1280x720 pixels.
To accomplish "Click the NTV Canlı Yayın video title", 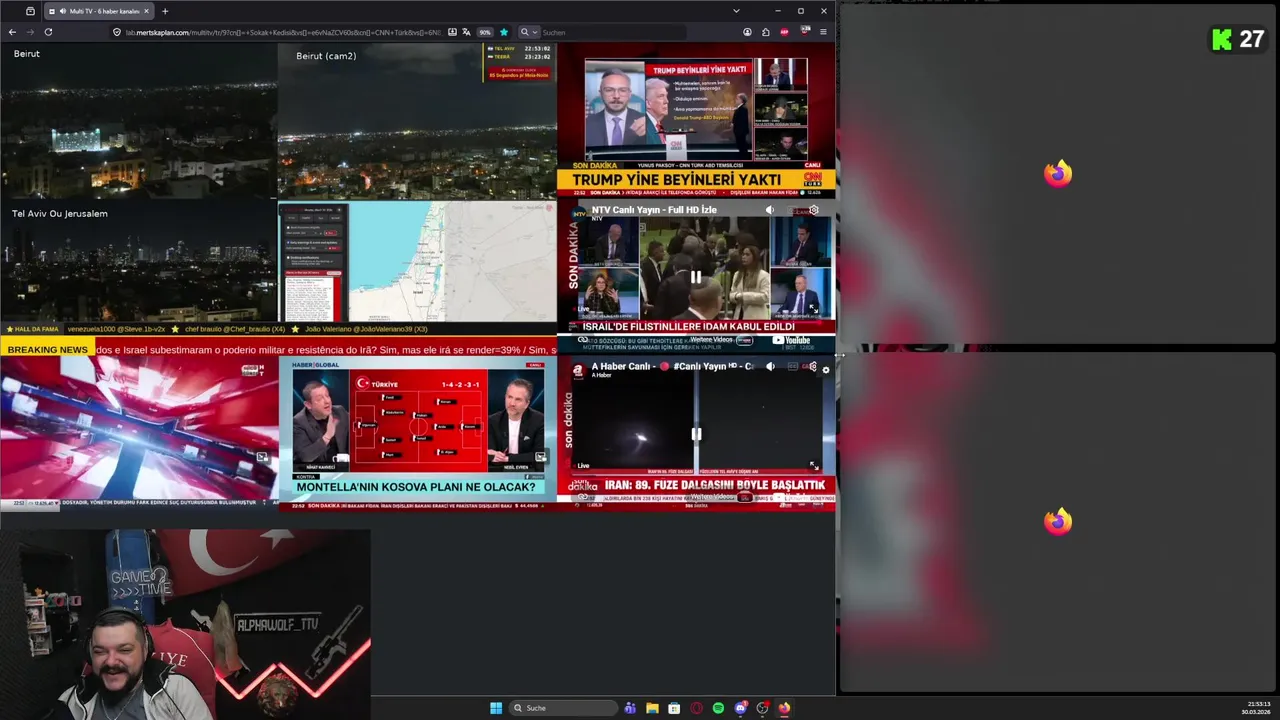I will coord(654,210).
